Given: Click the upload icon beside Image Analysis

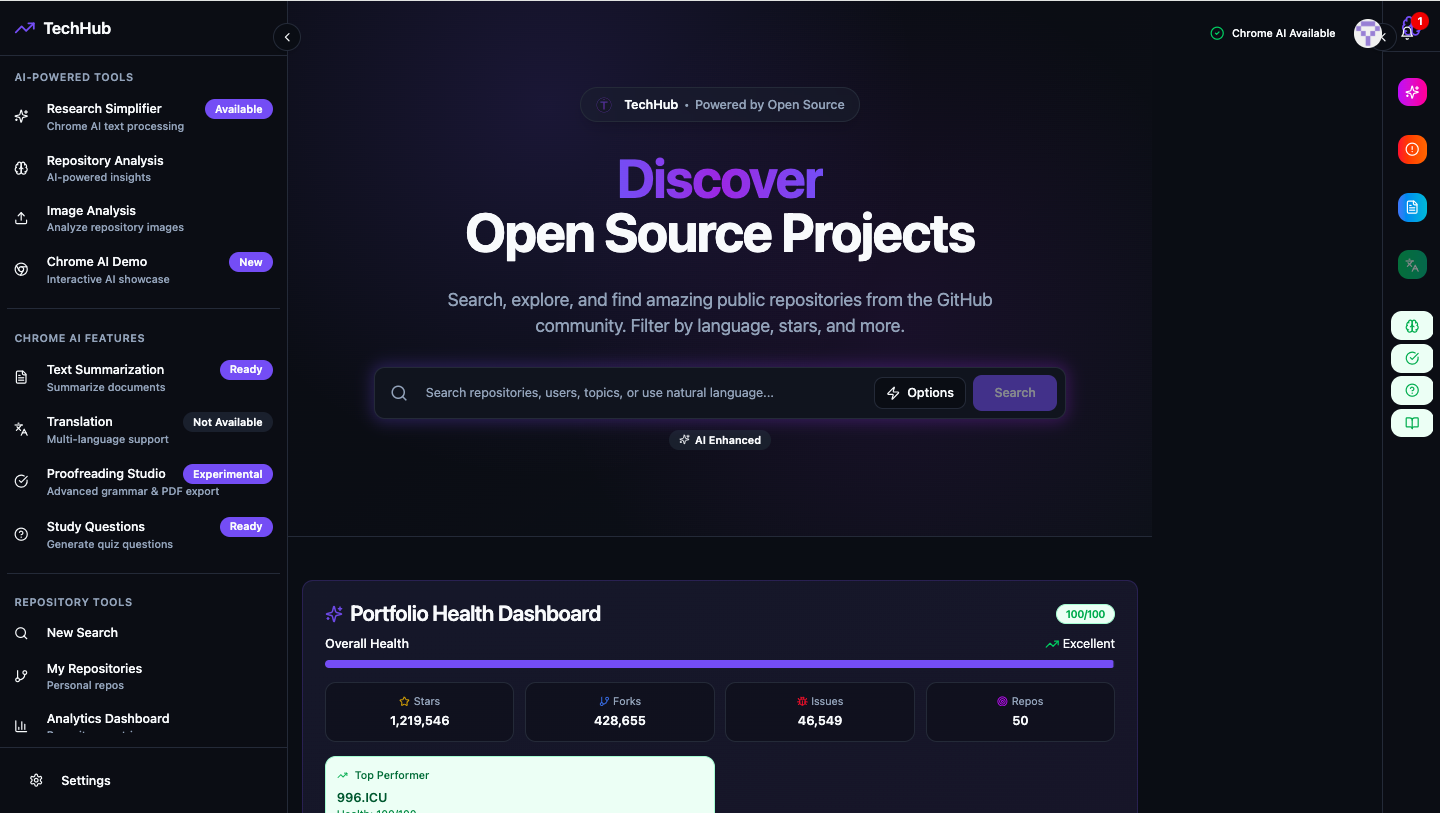Looking at the screenshot, I should click(21, 218).
